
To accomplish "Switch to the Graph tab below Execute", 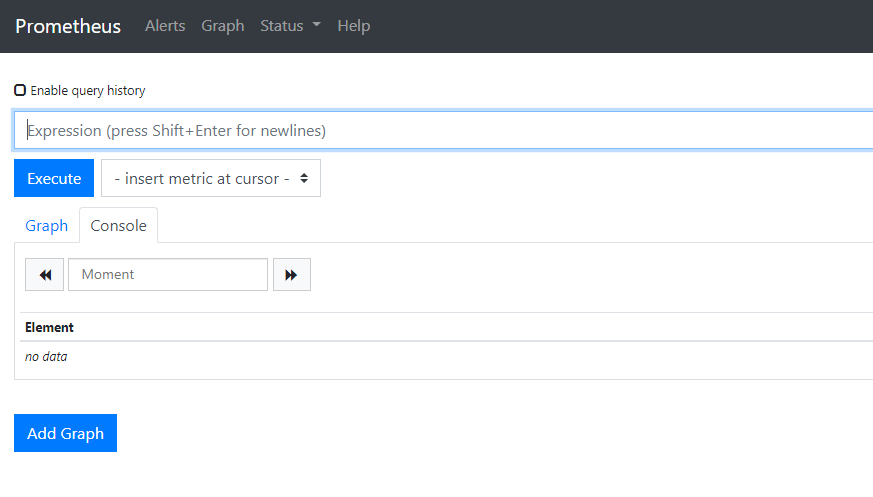I will pos(47,226).
